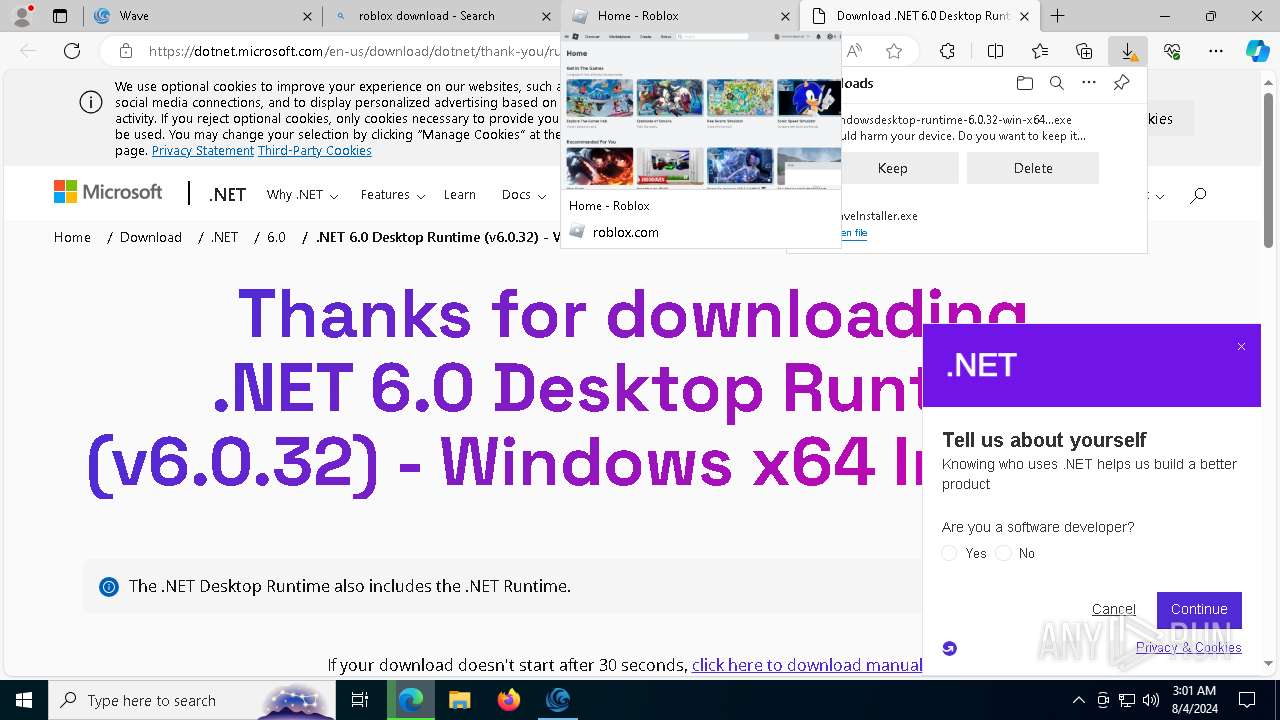Expand the Why .NET menu
The height and width of the screenshot is (720, 1280).
pyautogui.click(x=302, y=195)
